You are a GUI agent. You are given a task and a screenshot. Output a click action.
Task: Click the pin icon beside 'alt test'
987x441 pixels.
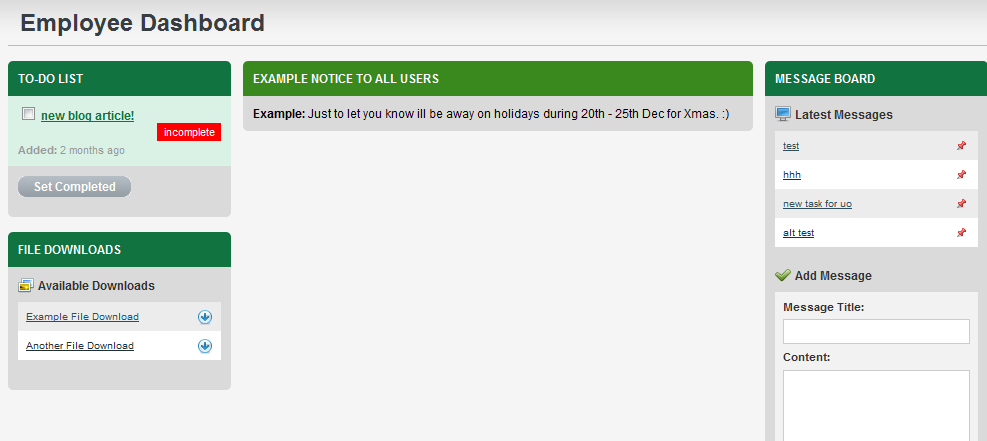point(961,232)
